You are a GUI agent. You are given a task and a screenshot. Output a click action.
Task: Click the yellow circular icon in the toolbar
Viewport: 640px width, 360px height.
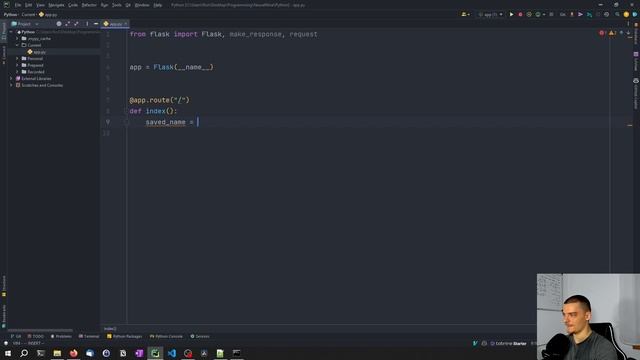pyautogui.click(x=626, y=14)
